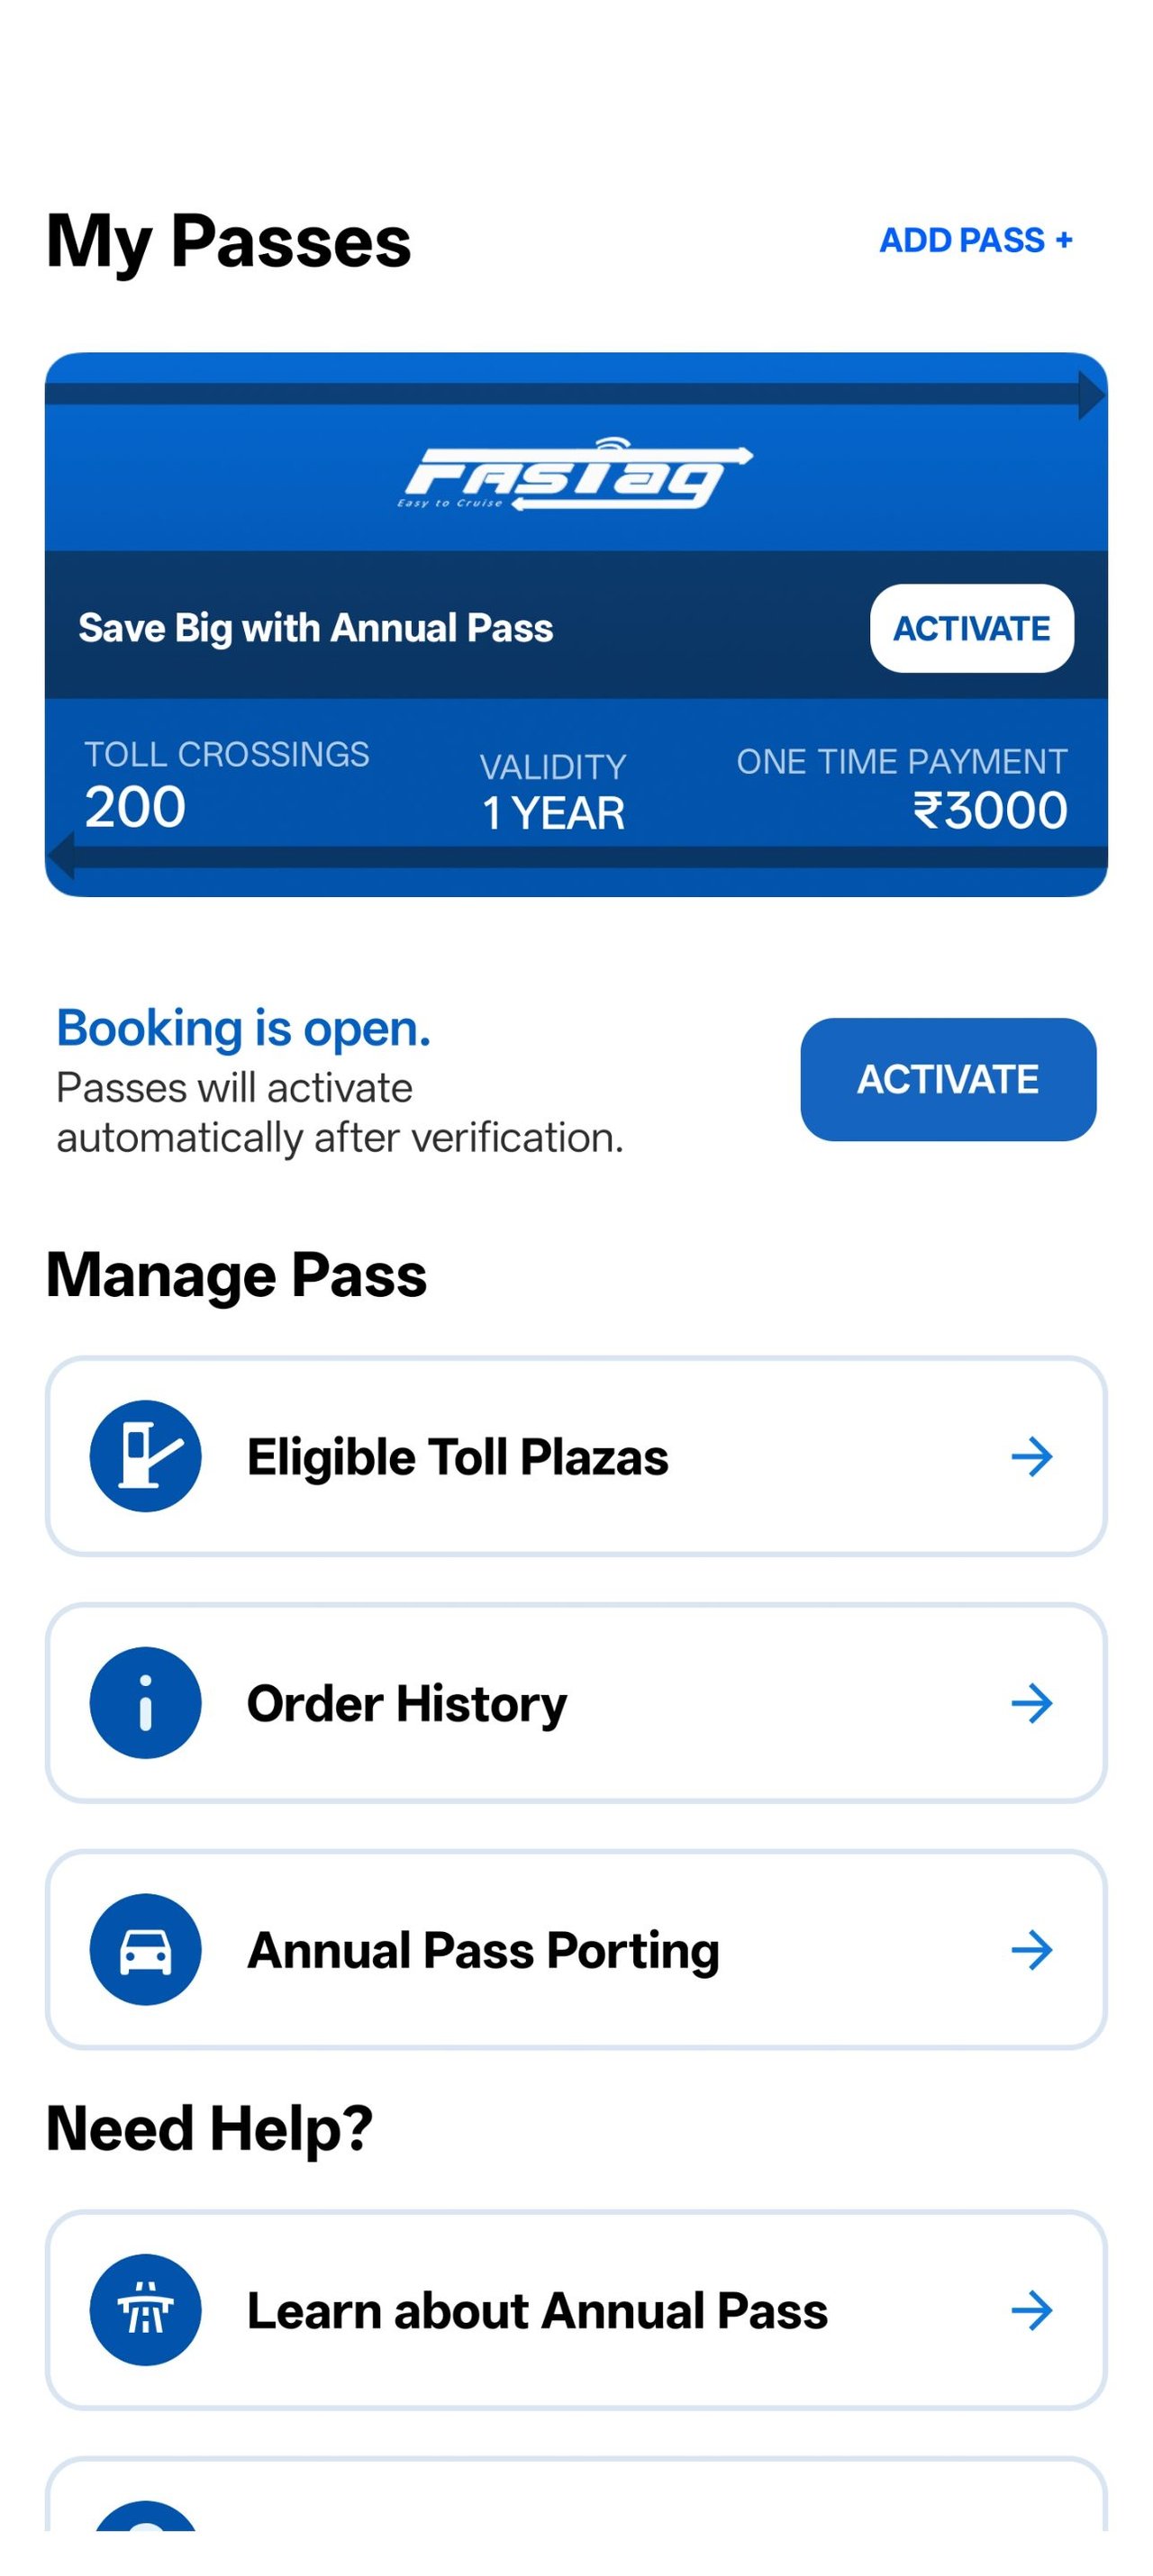1153x2576 pixels.
Task: Click the arrow beside Eligible Toll Plazas
Action: (x=1031, y=1457)
